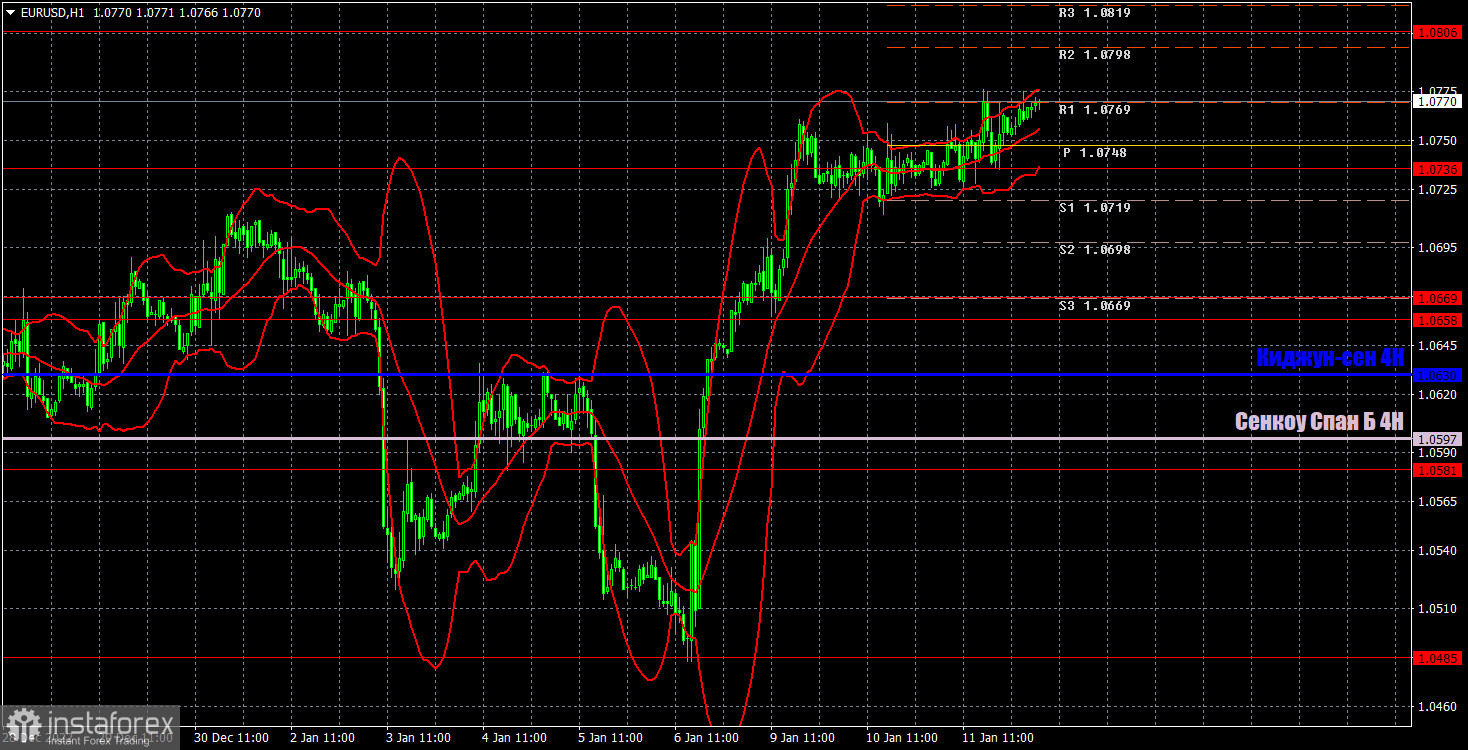This screenshot has height=750, width=1468.
Task: Click the 1.0540 price scale value
Action: (1439, 551)
